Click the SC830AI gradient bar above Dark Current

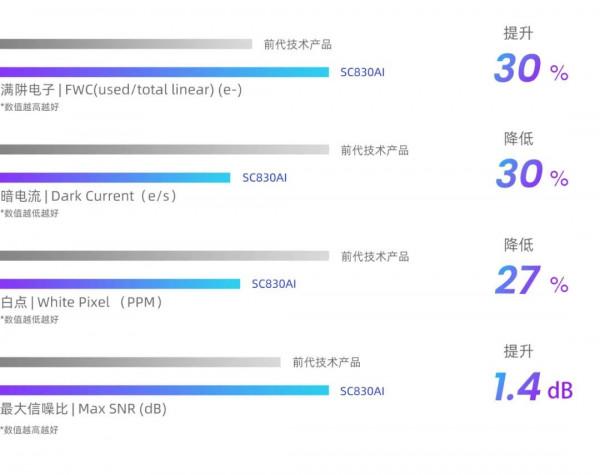tap(115, 177)
